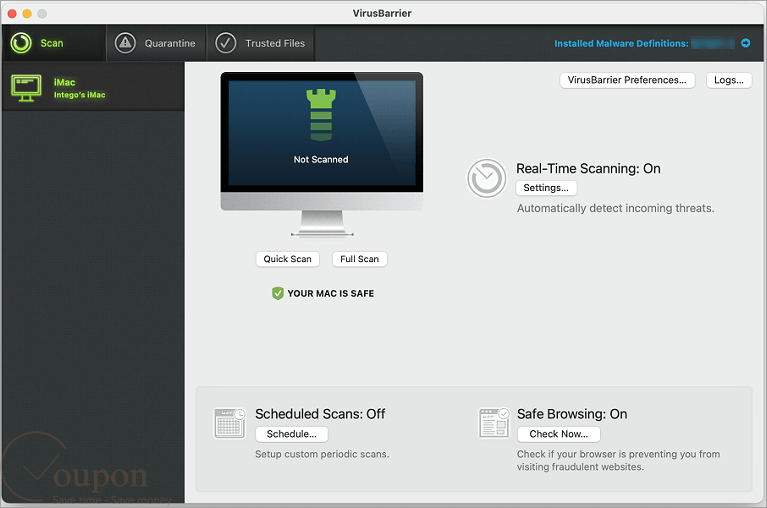
Task: Click the Trusted Files checkmark icon
Action: 226,43
